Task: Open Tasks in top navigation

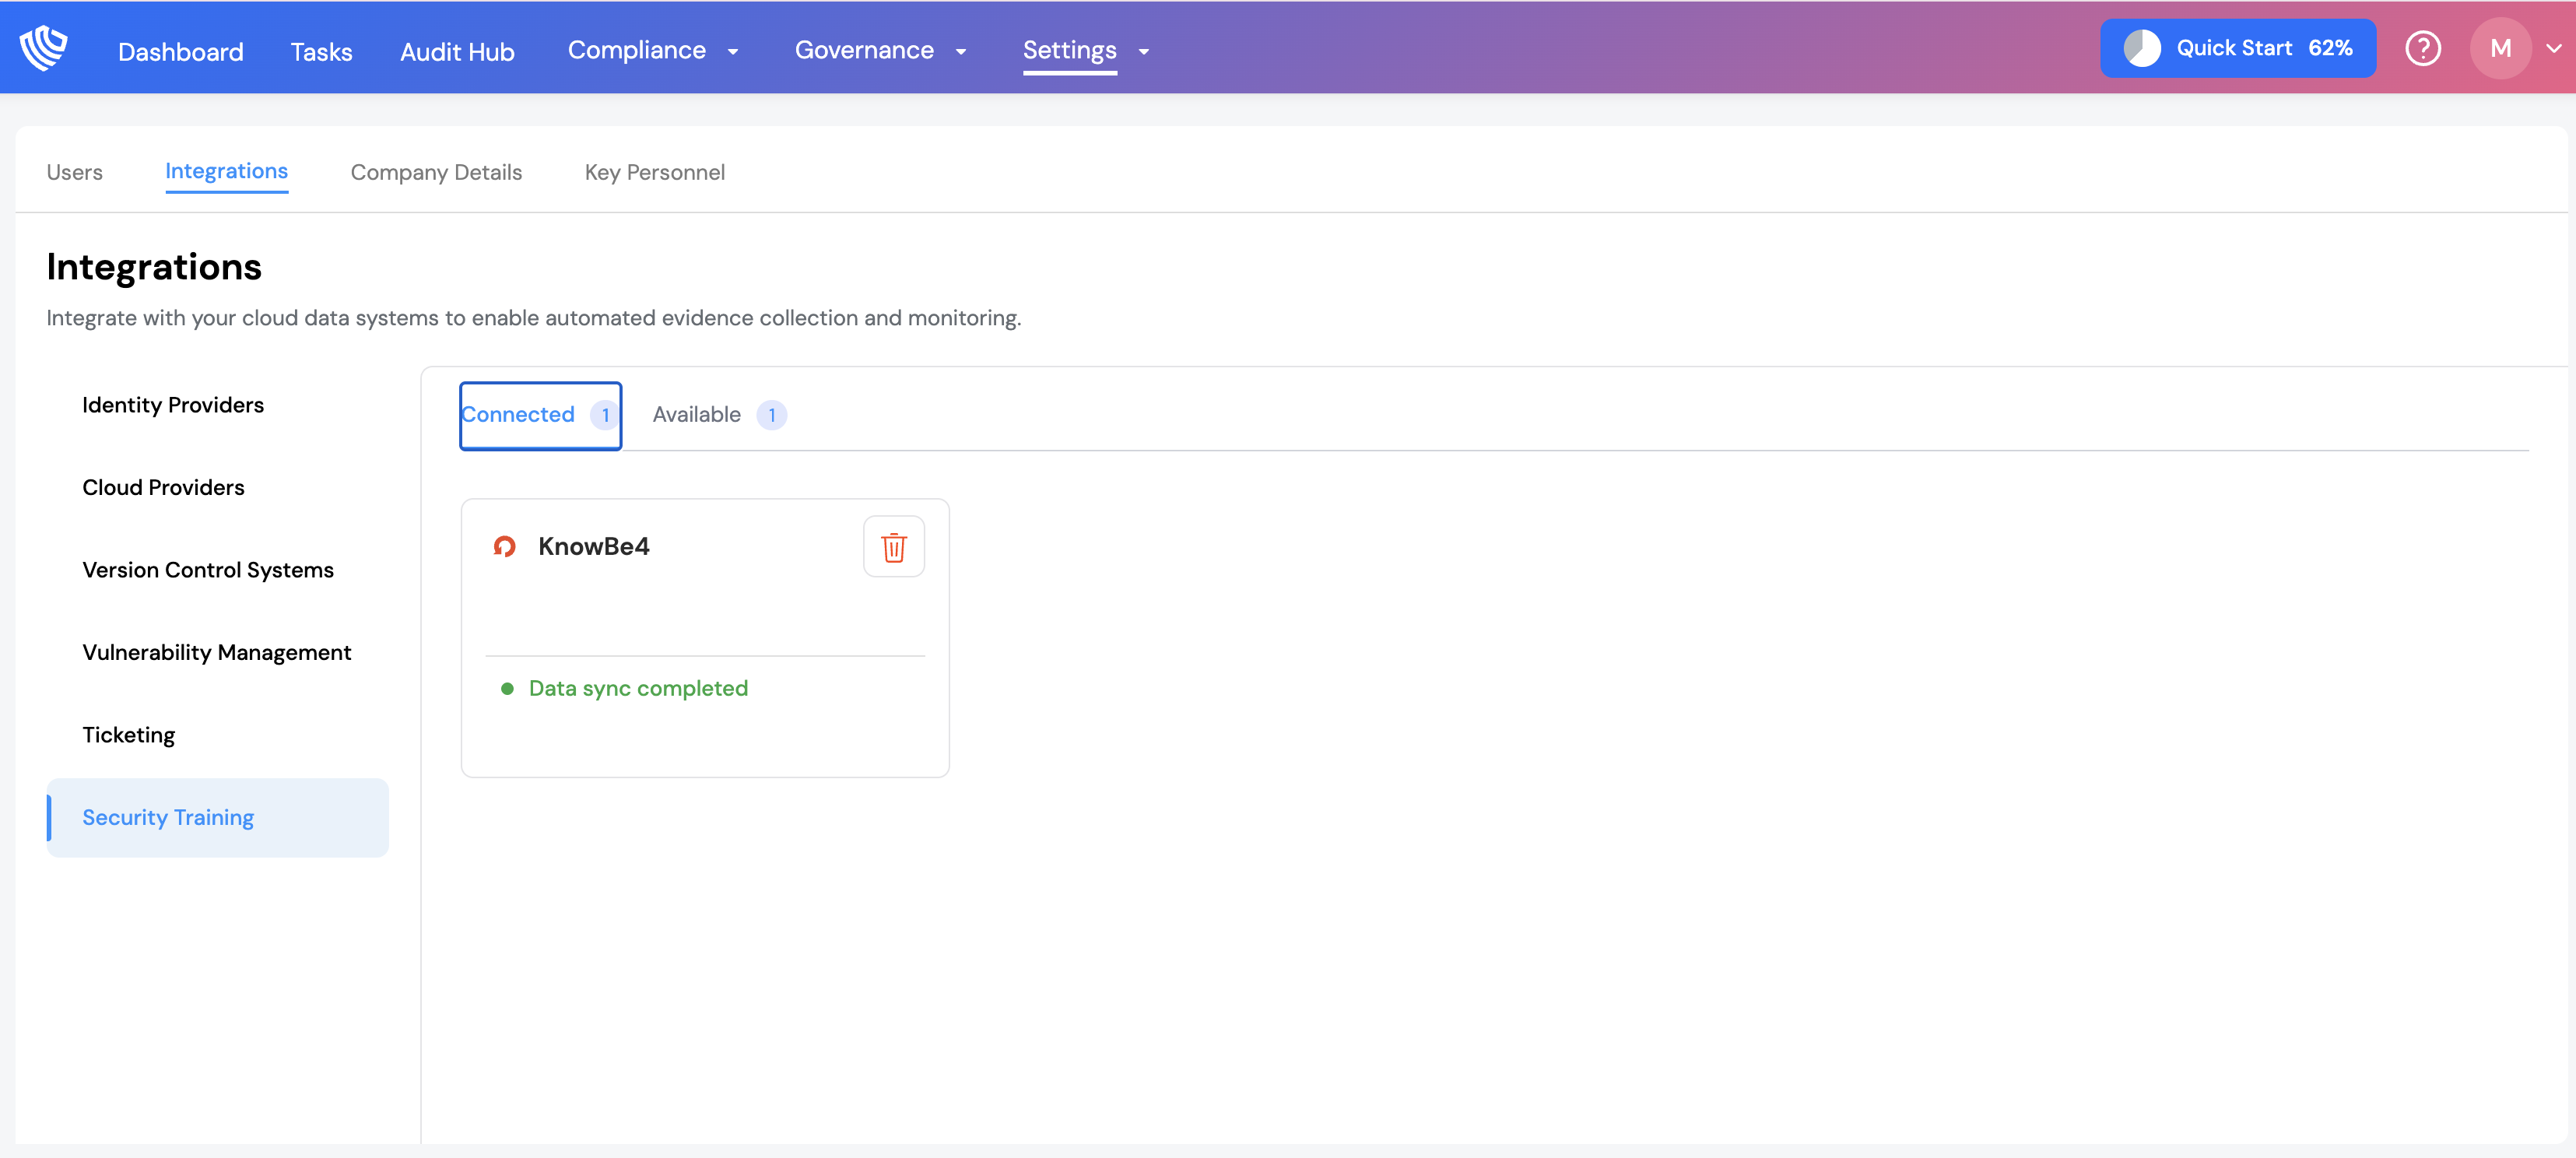Action: [x=322, y=51]
